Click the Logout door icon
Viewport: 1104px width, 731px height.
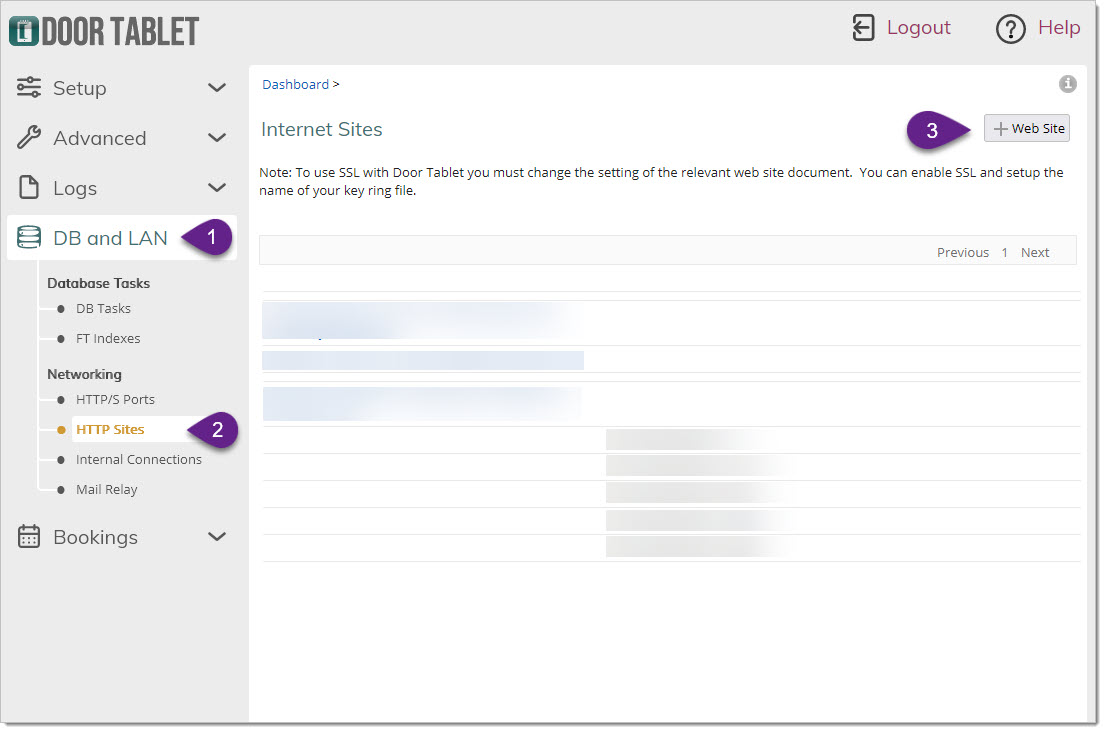point(863,28)
